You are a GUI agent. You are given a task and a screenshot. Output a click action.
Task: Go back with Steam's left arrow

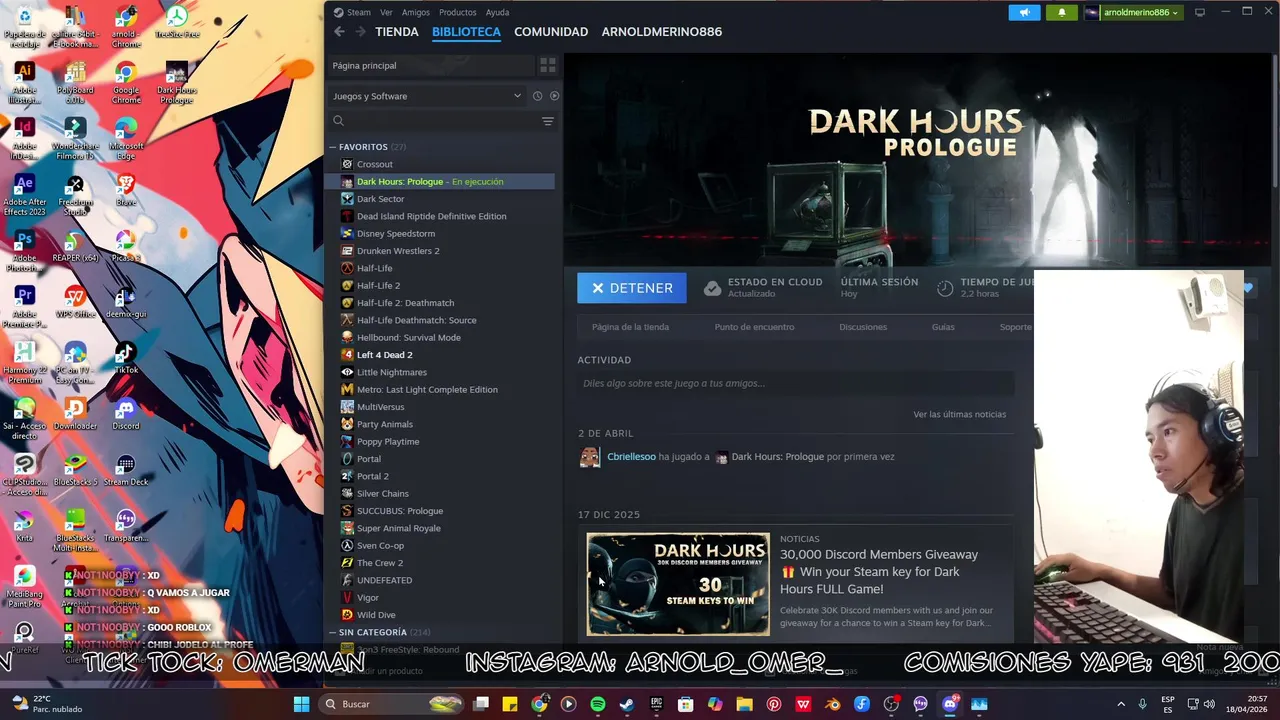[339, 32]
